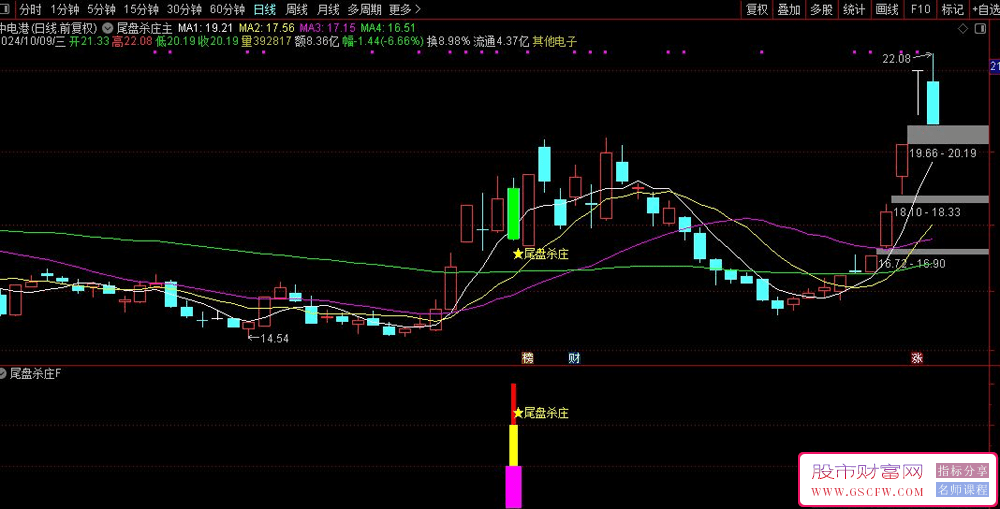Image resolution: width=1000 pixels, height=509 pixels.
Task: Click the 幅-1.44(-6.66%) change value
Action: pyautogui.click(x=383, y=41)
